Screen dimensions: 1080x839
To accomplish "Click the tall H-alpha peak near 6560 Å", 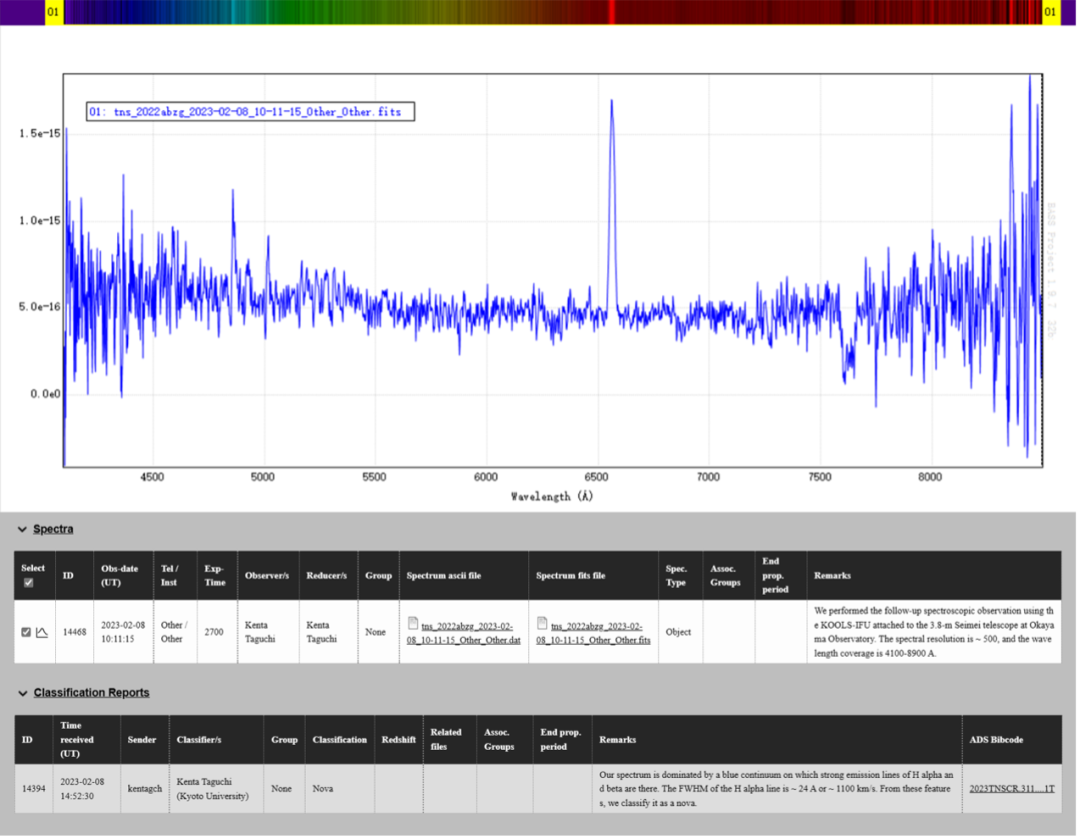I will [611, 110].
